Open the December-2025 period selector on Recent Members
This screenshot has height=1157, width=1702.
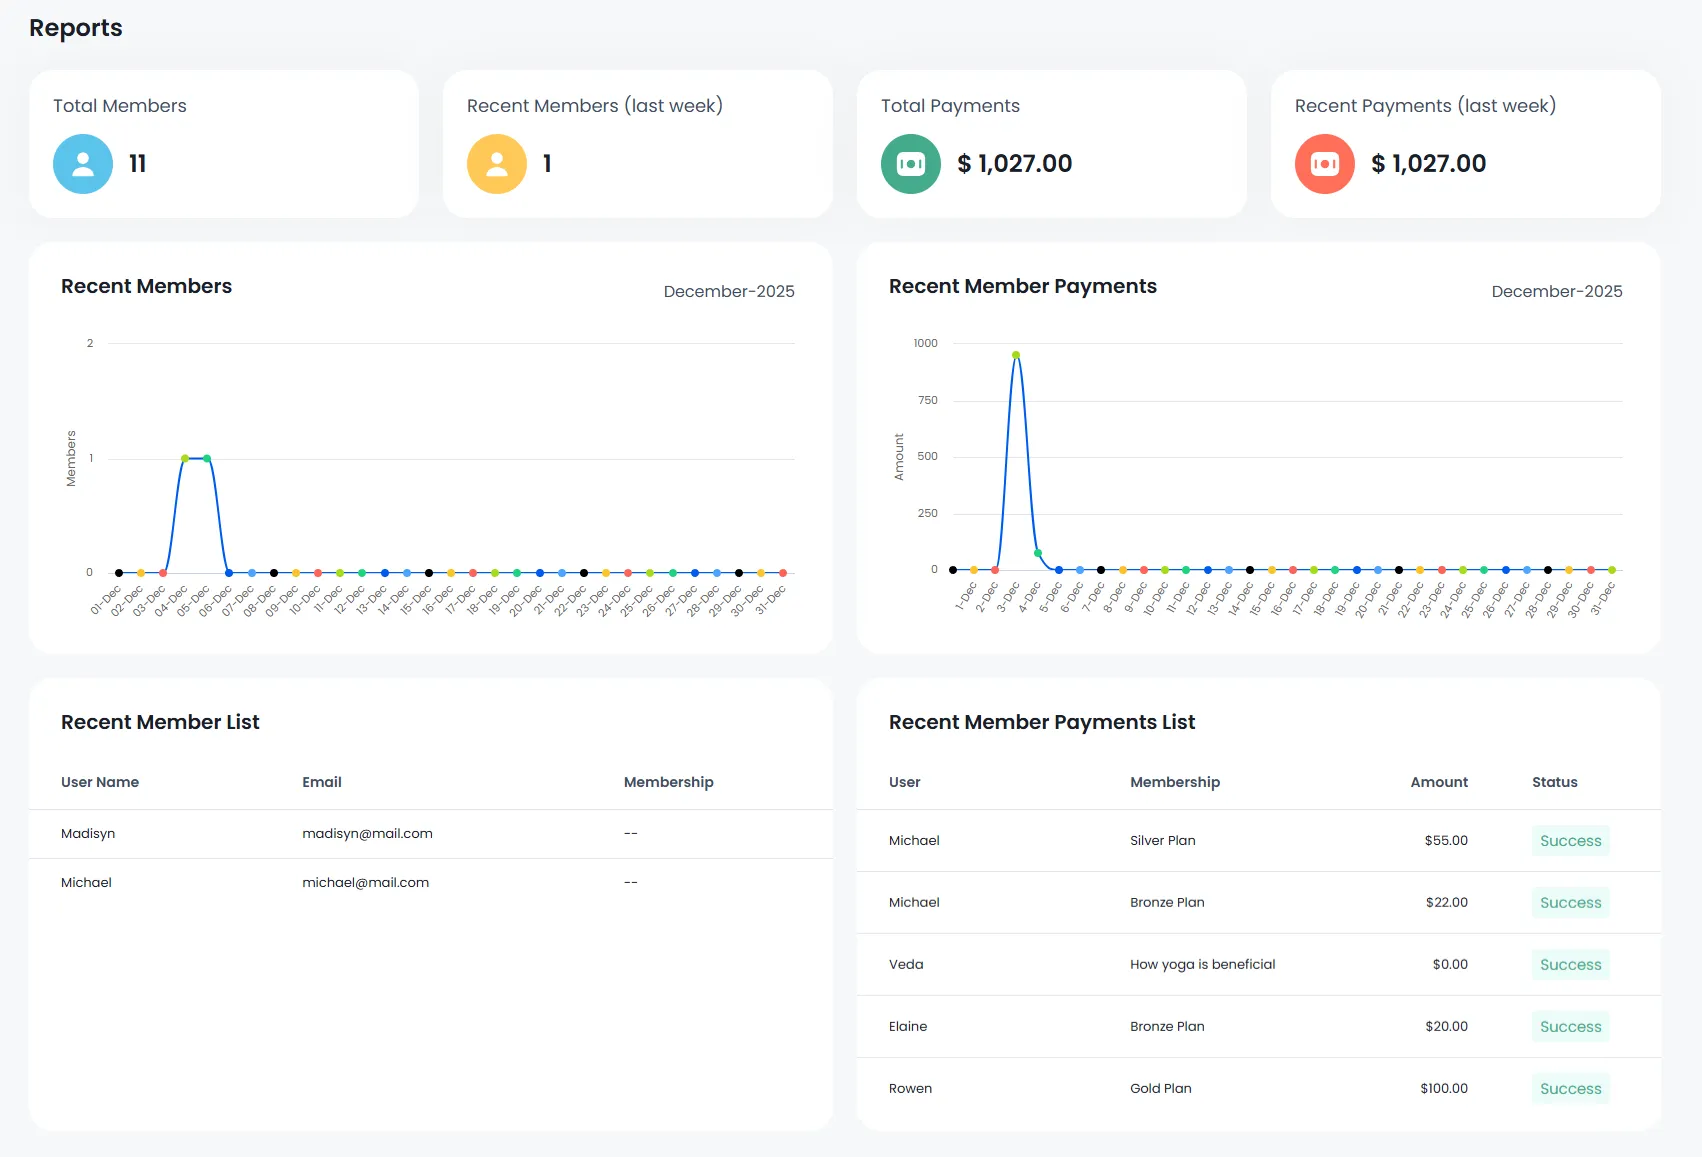click(x=729, y=291)
